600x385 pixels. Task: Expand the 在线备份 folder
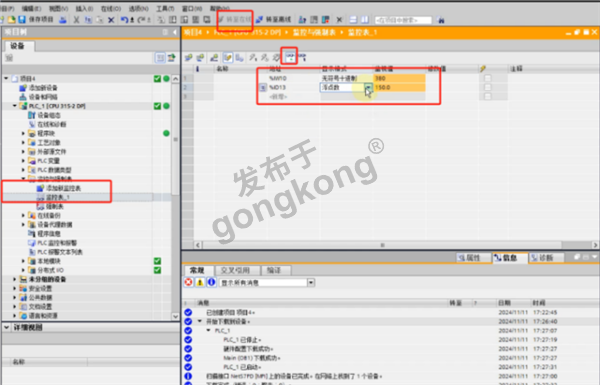[23, 215]
